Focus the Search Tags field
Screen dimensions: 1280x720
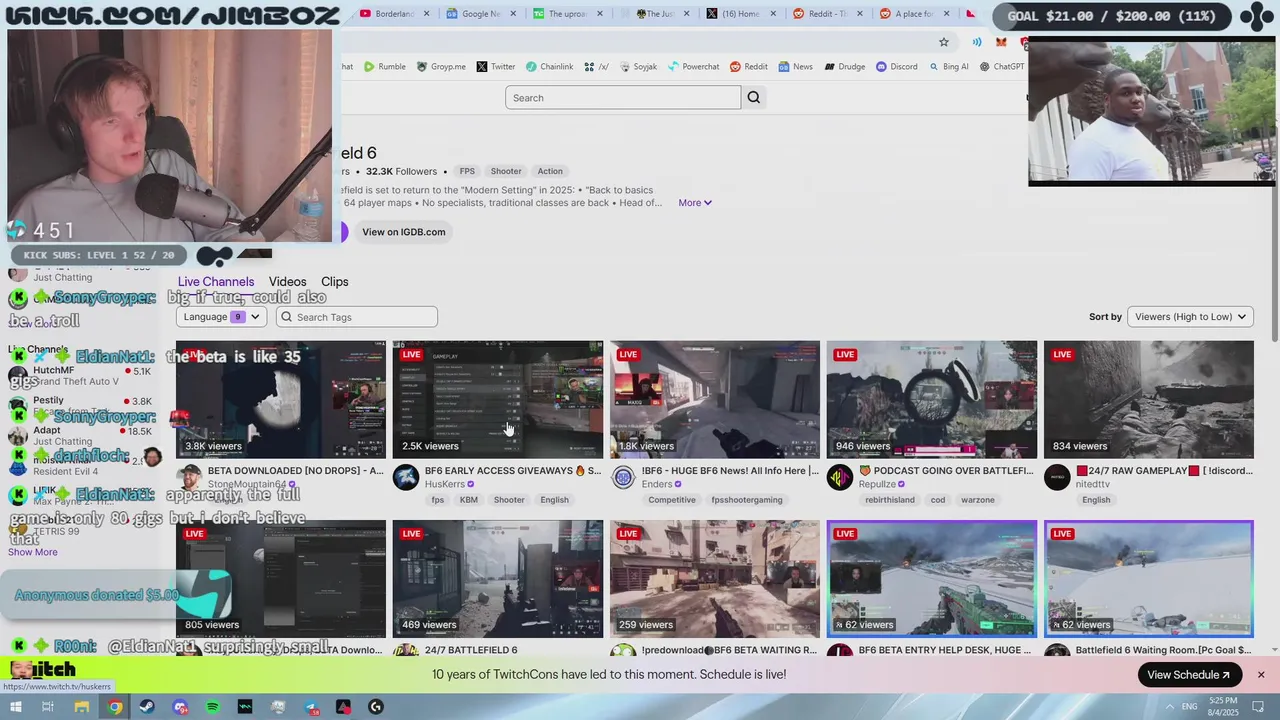(x=357, y=317)
